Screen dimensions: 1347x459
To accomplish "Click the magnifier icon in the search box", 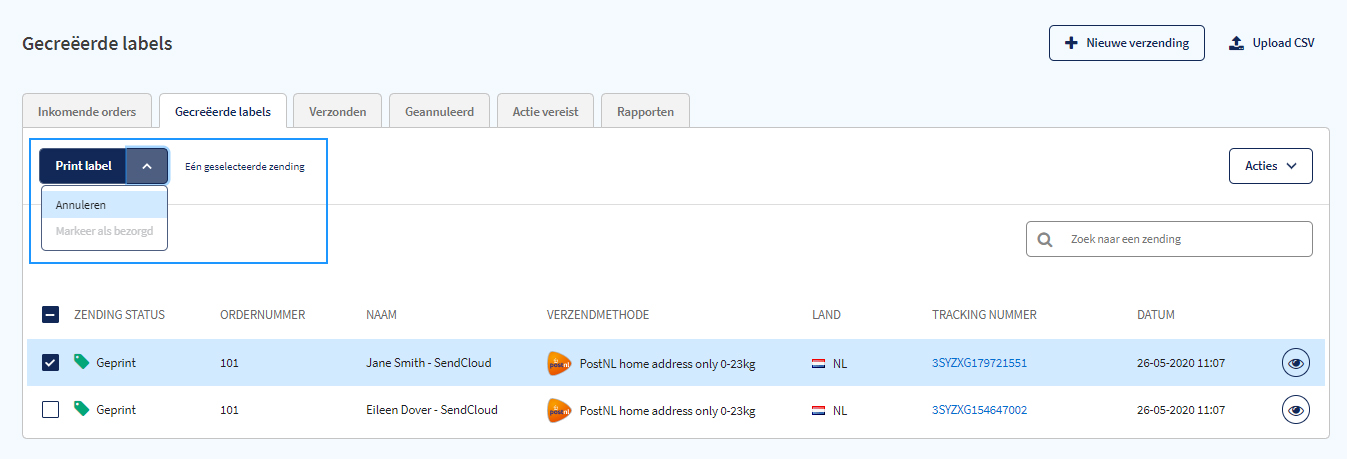I will click(x=1045, y=240).
